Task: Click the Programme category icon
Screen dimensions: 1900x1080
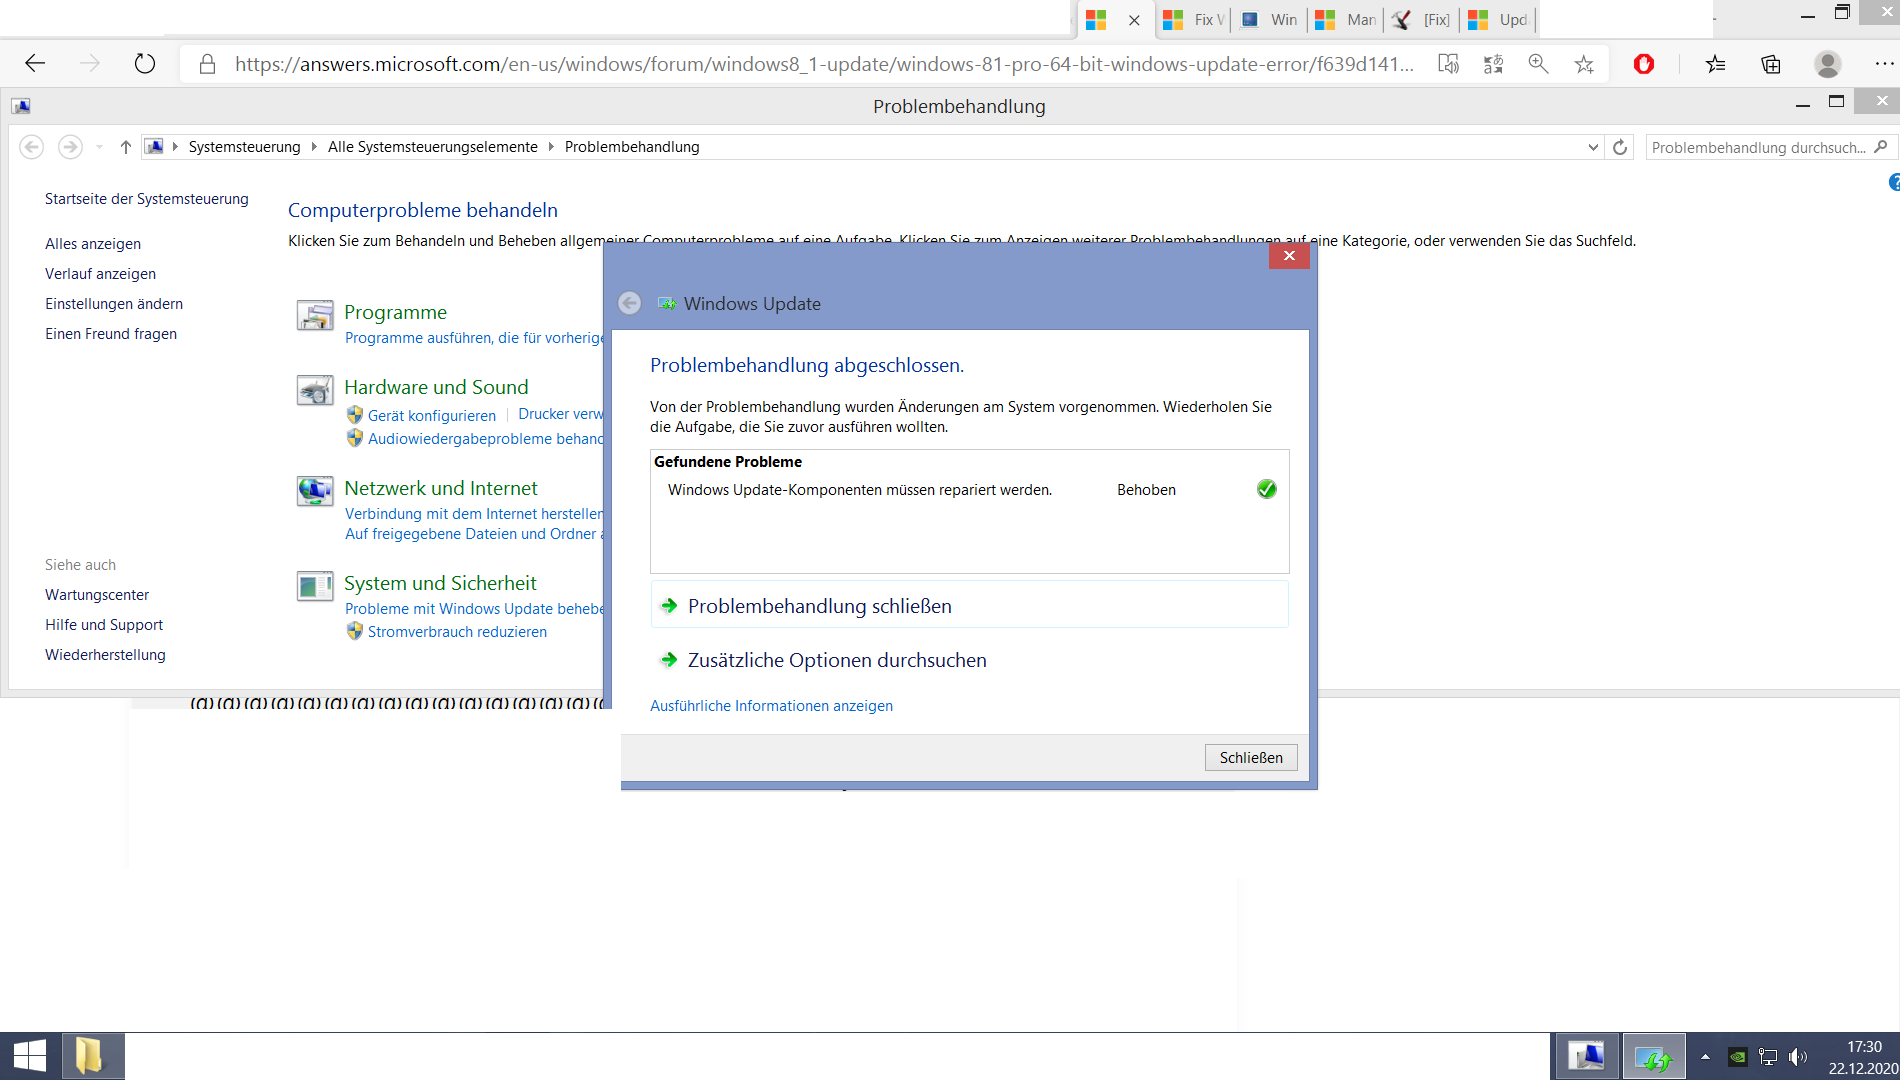Action: coord(315,315)
